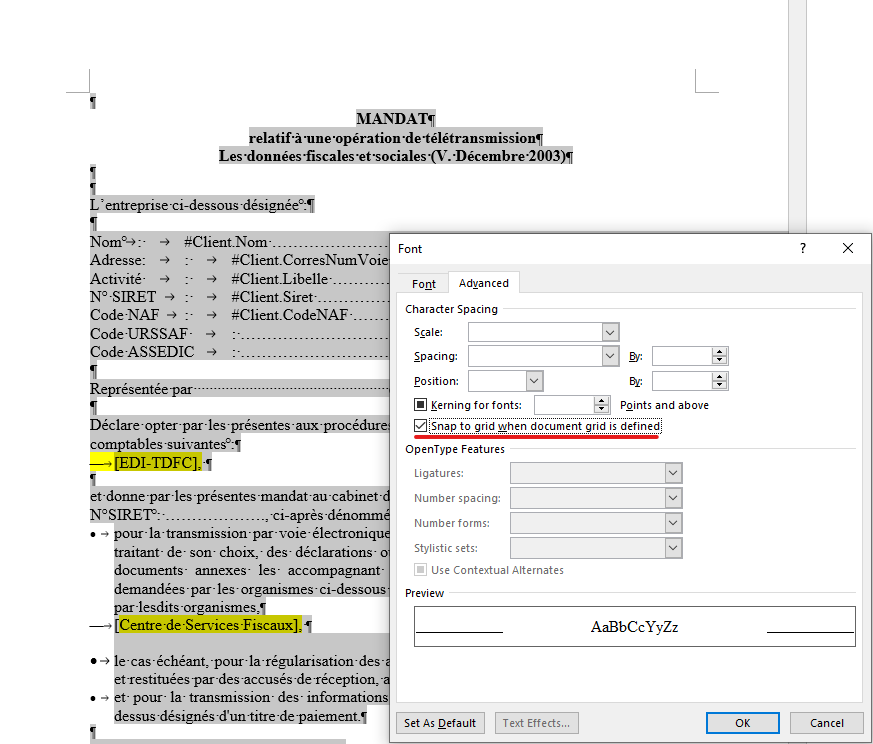Image resolution: width=873 pixels, height=744 pixels.
Task: Select the Advanced tab
Action: point(483,283)
